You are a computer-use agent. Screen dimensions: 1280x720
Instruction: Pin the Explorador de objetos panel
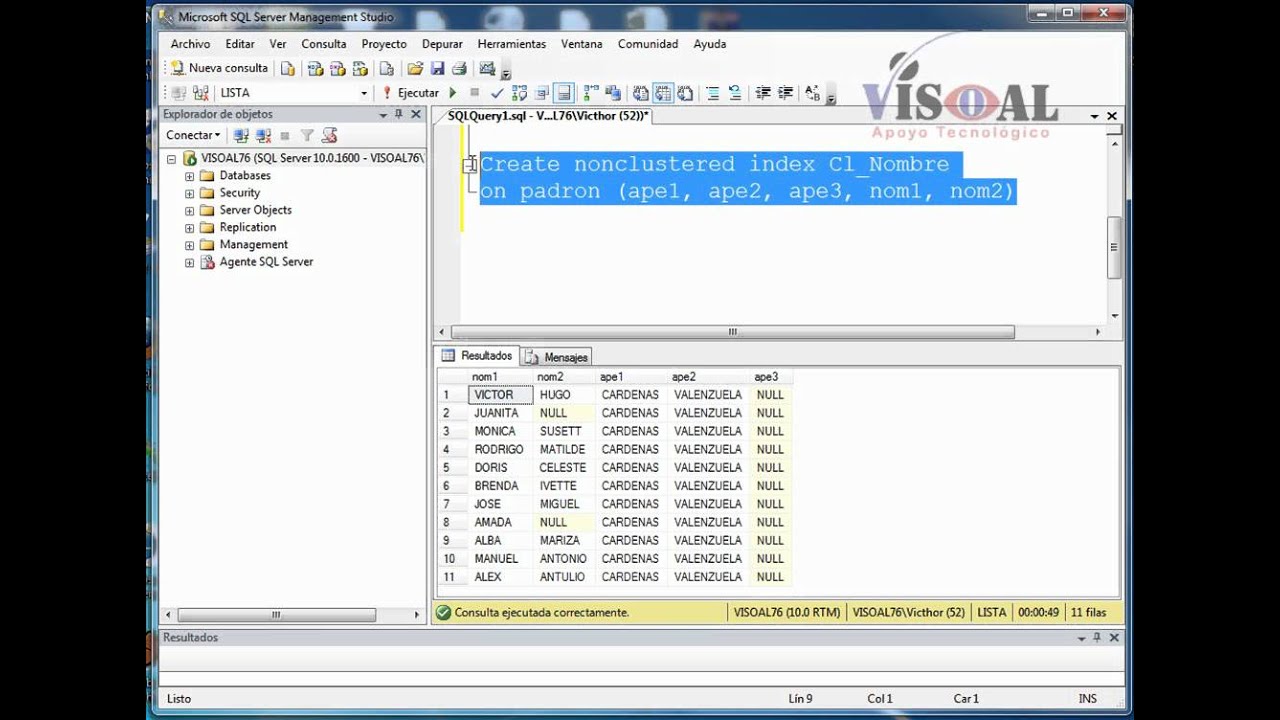click(x=398, y=115)
